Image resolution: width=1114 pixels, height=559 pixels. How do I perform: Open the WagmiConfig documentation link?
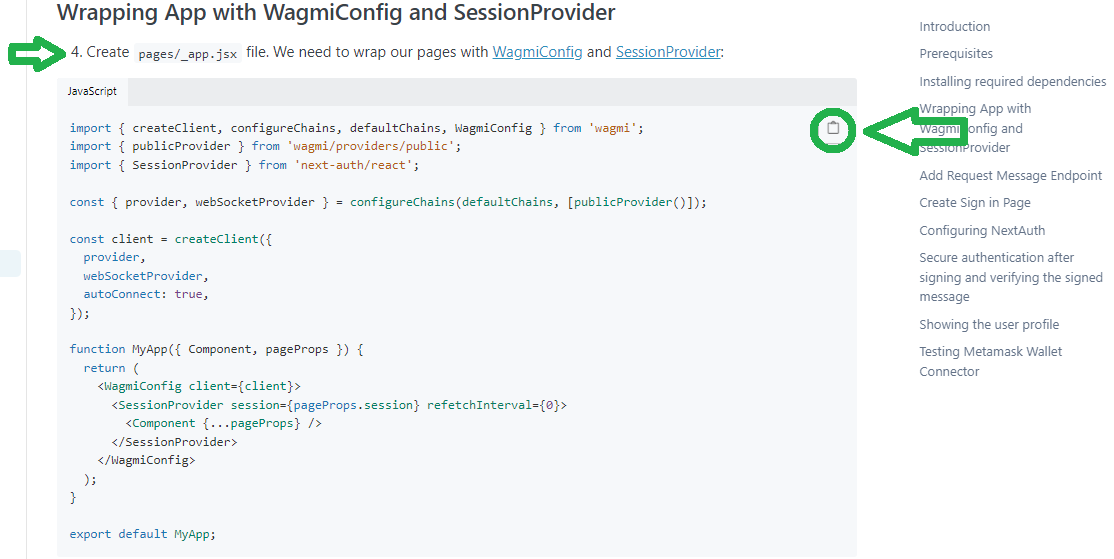tap(537, 52)
